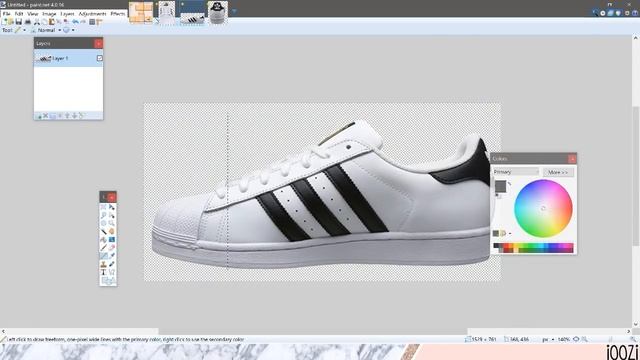Click the Undo arrow icon

coord(75,22)
